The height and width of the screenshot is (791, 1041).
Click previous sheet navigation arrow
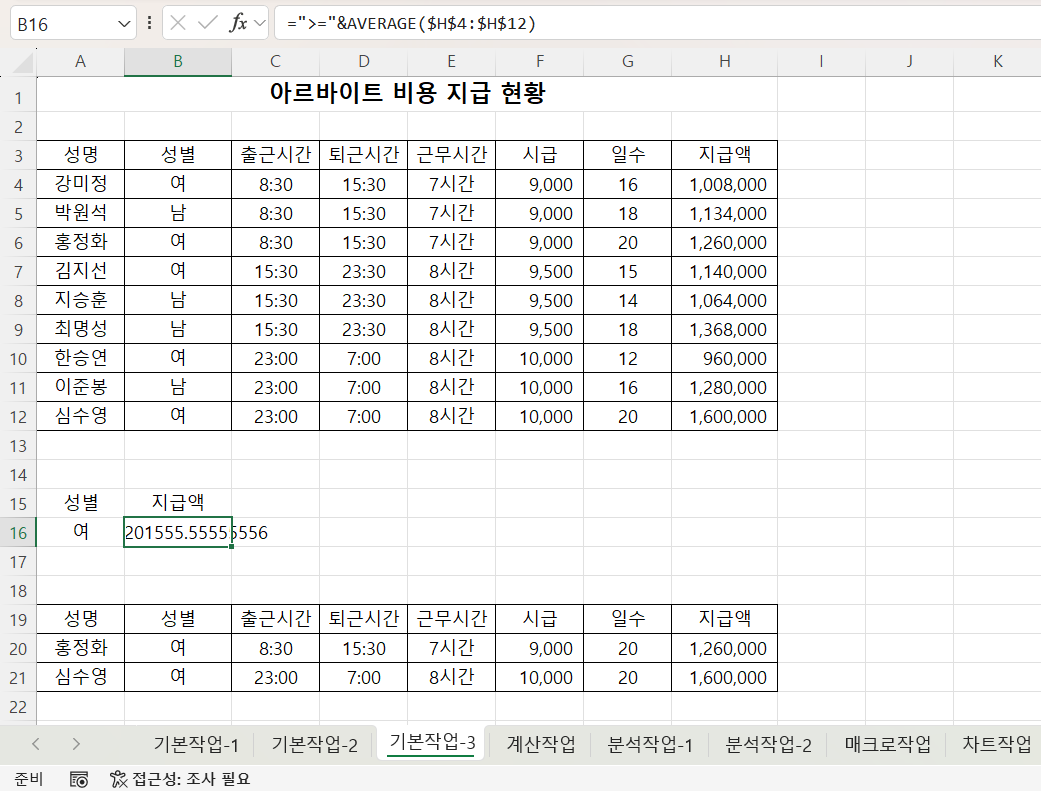click(x=36, y=744)
